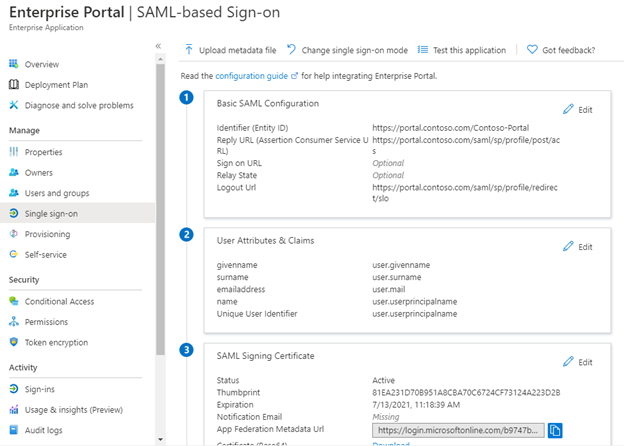The width and height of the screenshot is (624, 446).
Task: Click the Identifier (Entity ID) URL value
Action: (450, 128)
